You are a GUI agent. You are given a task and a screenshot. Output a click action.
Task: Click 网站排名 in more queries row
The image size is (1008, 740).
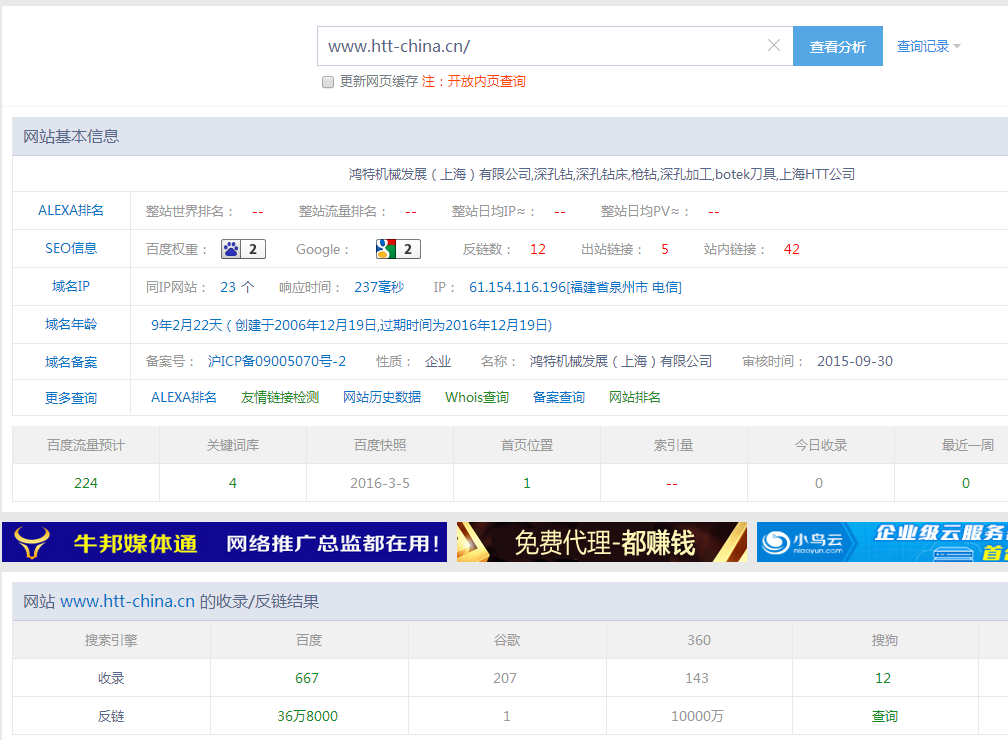click(635, 397)
